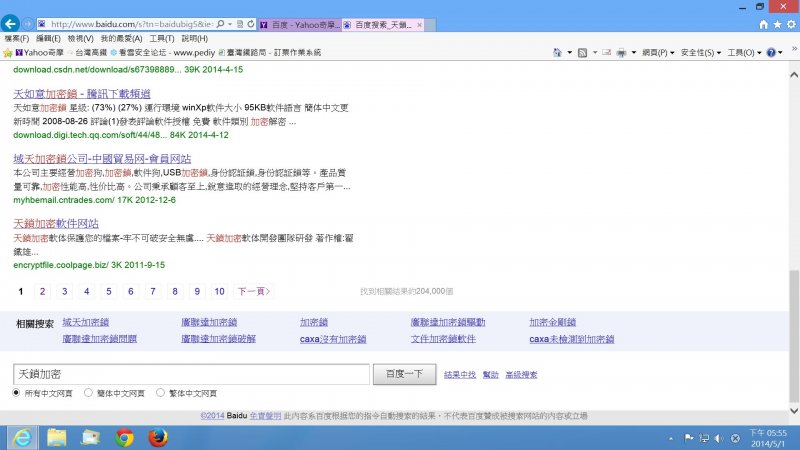Open Internet Explorer from the taskbar
Image resolution: width=800 pixels, height=450 pixels.
22,438
